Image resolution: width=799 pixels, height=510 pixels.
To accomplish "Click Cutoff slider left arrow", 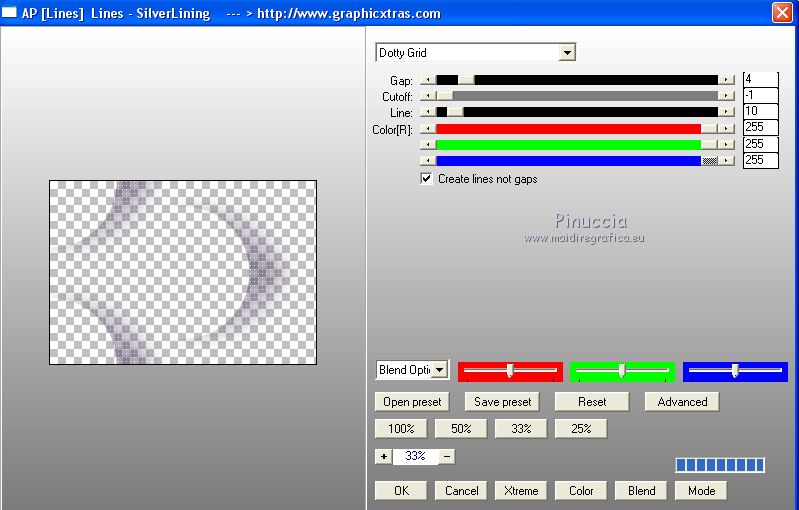I will pos(428,96).
